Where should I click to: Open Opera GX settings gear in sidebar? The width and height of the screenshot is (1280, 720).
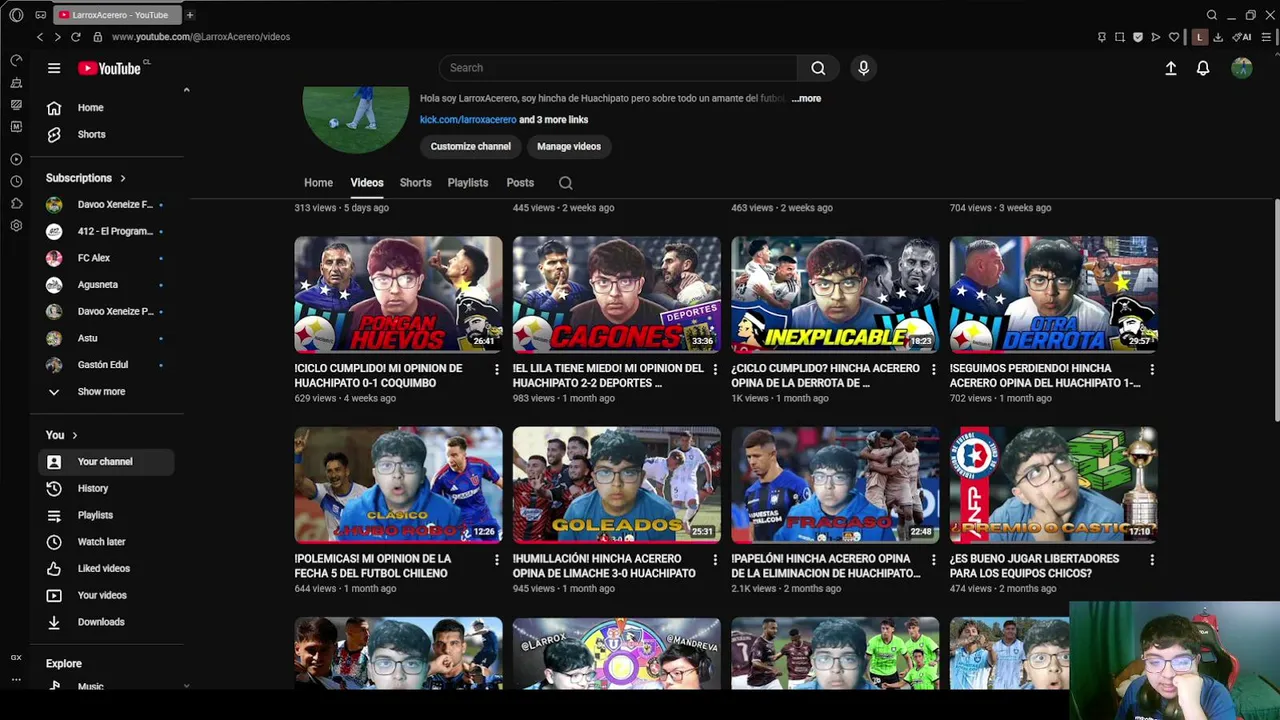click(16, 226)
